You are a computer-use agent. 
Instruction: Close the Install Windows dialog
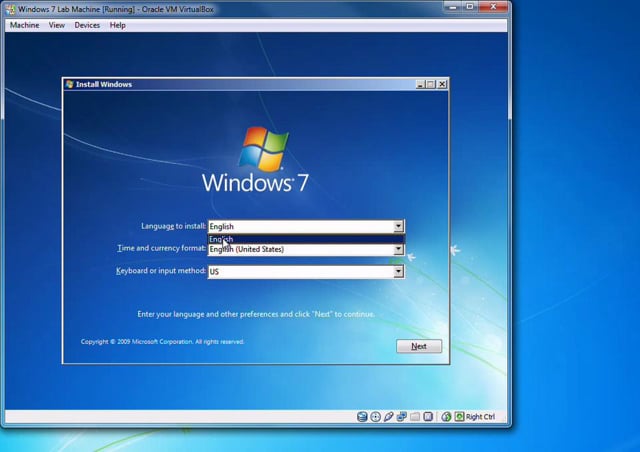(442, 84)
